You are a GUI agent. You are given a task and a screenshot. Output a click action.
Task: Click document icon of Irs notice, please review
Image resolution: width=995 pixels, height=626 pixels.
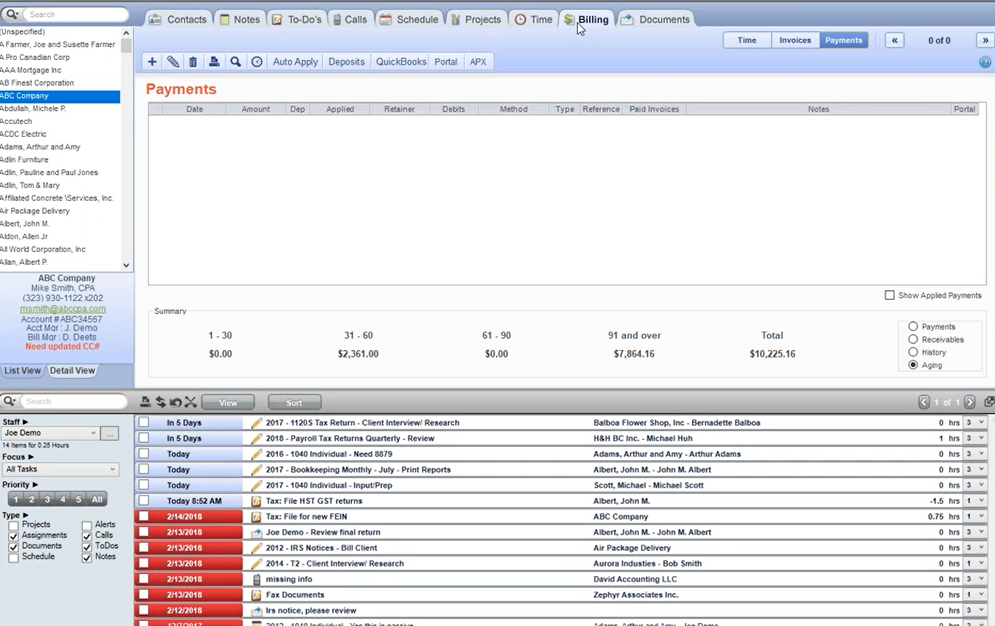pos(256,611)
